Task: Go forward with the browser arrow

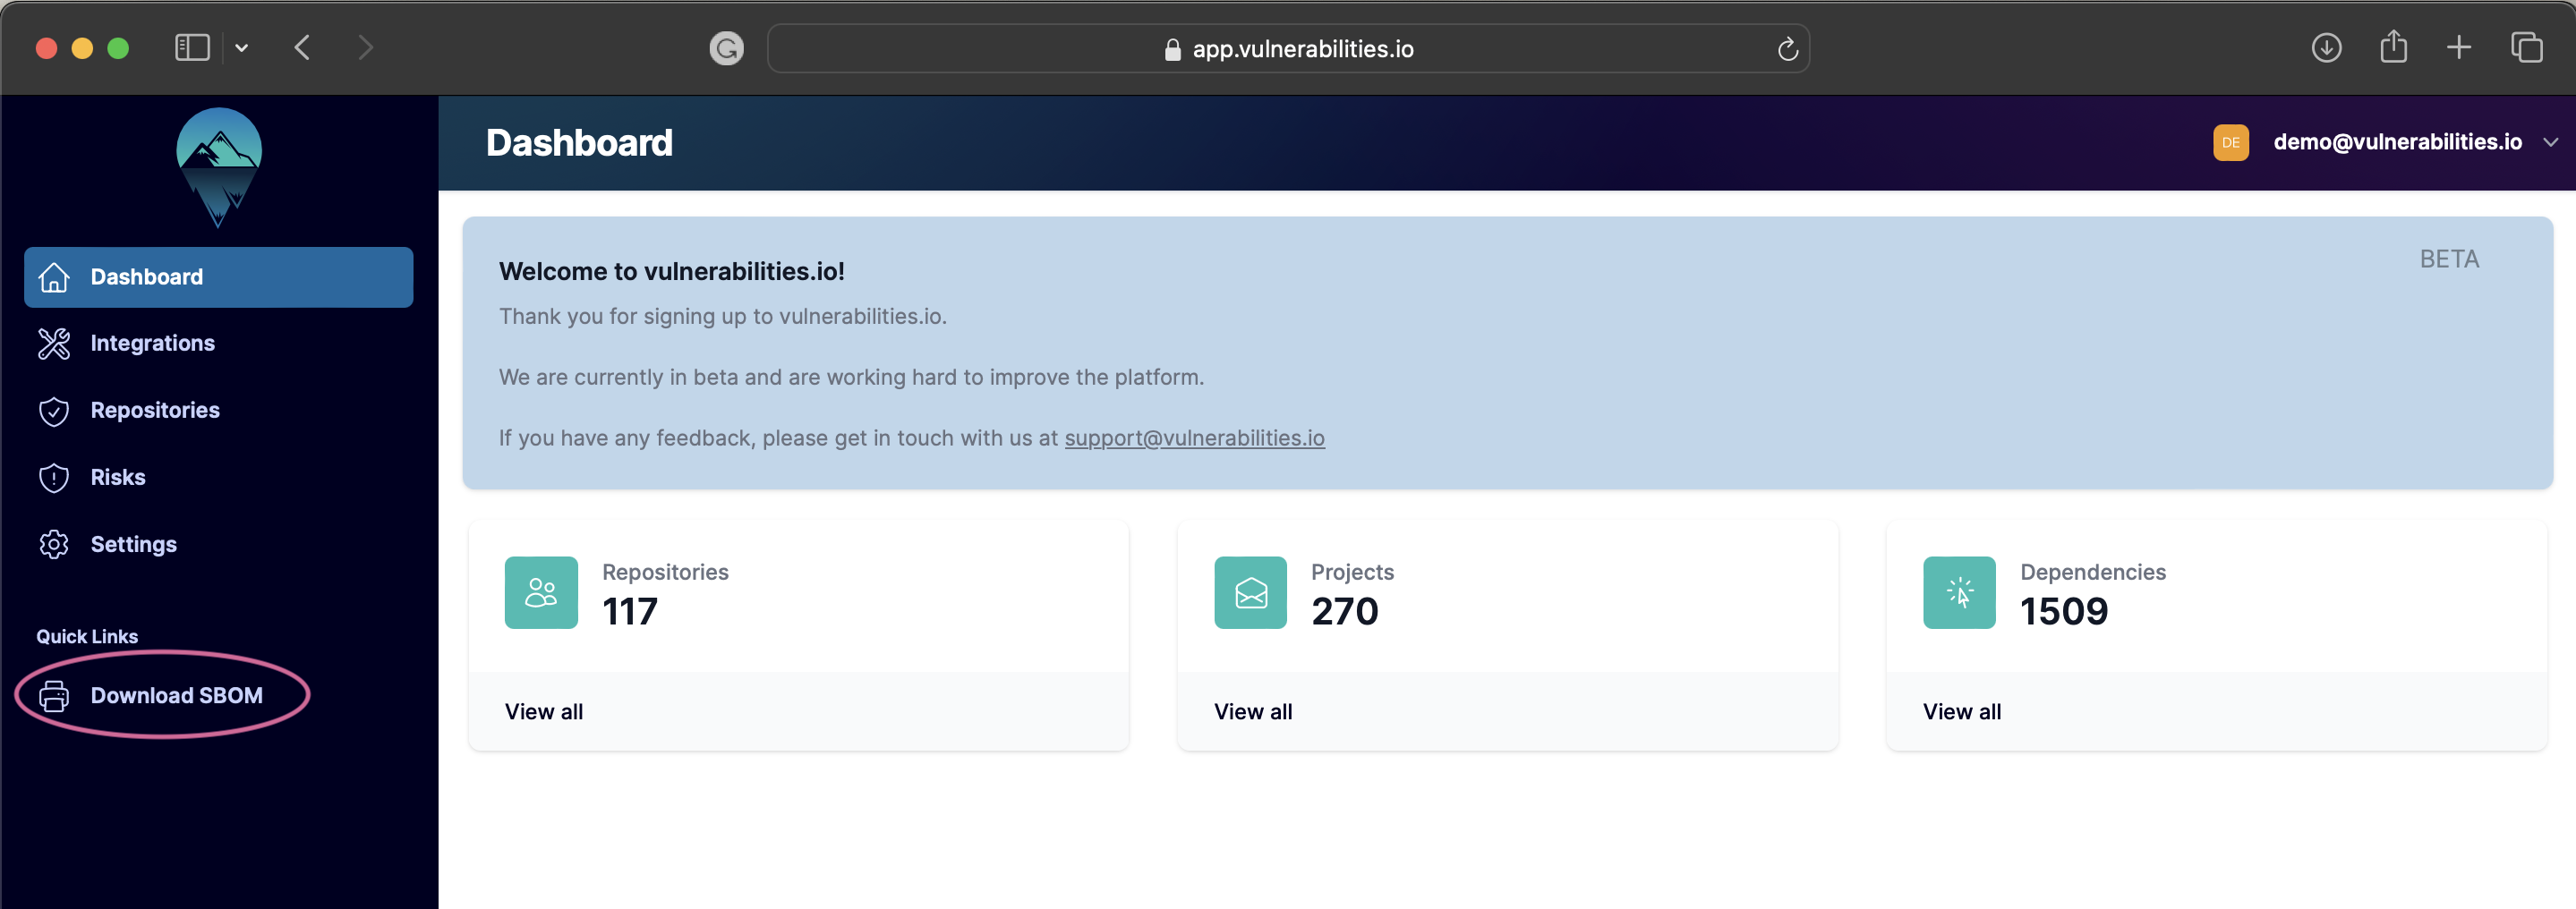Action: (365, 48)
